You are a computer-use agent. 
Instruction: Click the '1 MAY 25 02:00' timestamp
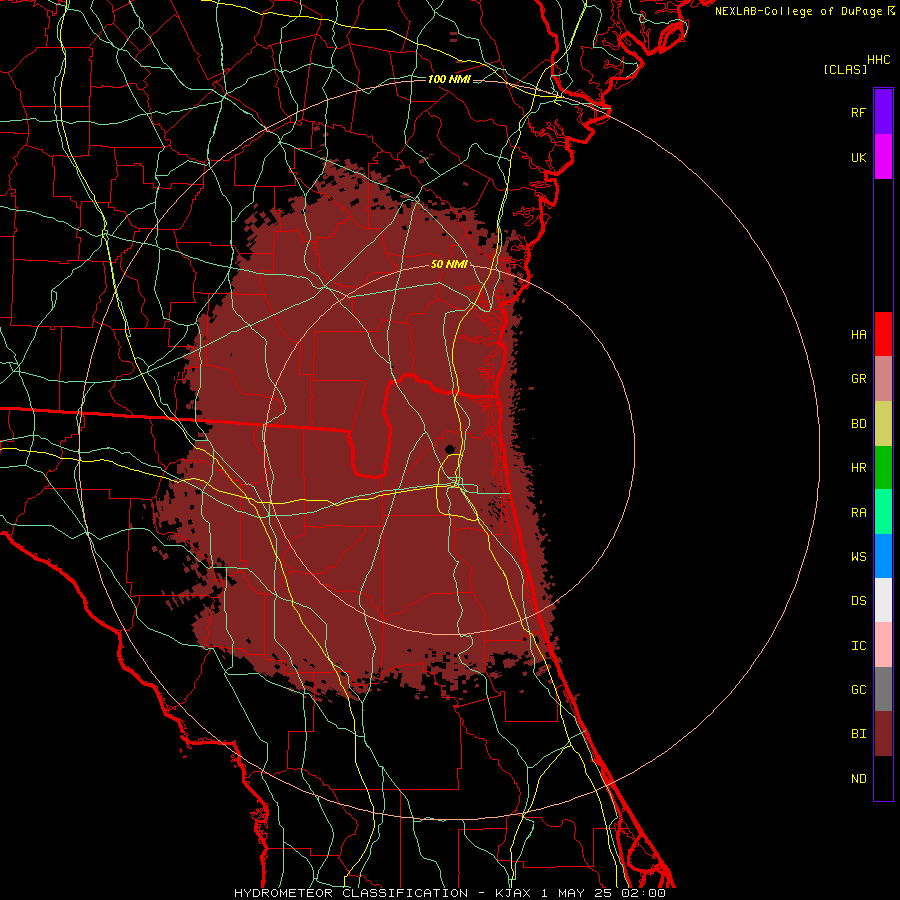pos(603,893)
